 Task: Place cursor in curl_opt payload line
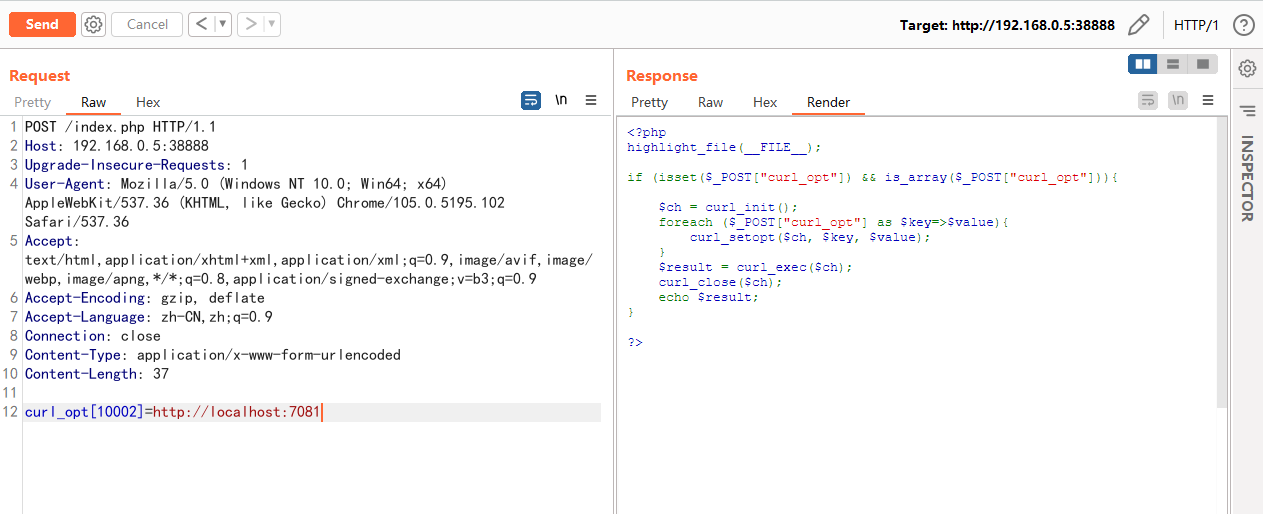pyautogui.click(x=312, y=412)
